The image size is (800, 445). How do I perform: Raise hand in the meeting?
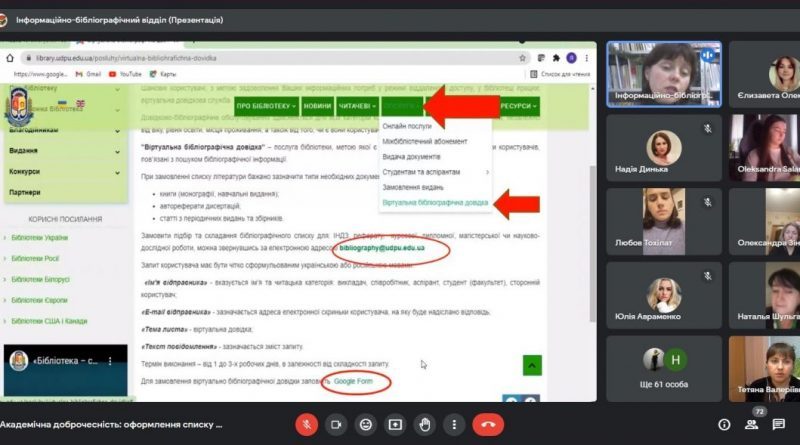coord(425,425)
